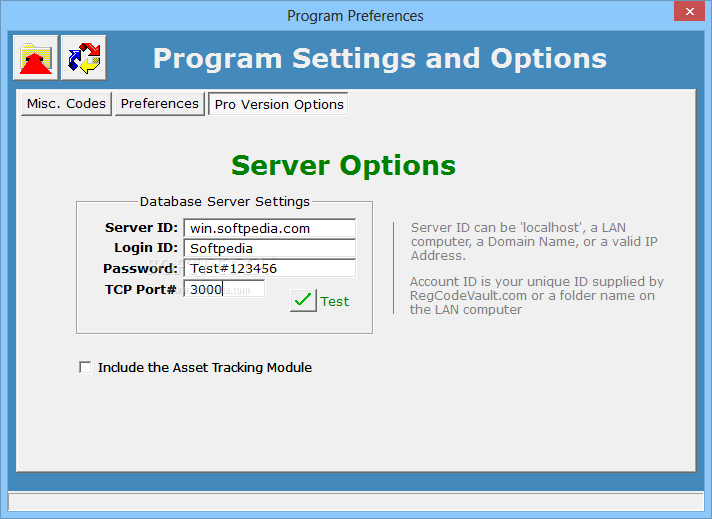712x519 pixels.
Task: Click the Server ID input field
Action: tap(270, 228)
